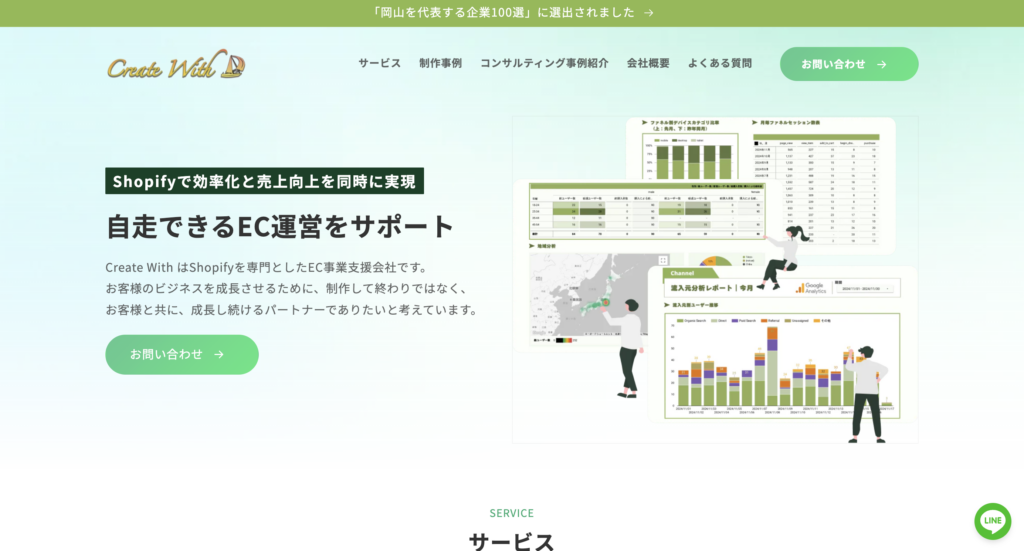1024x551 pixels.
Task: Open the 岡山を代表する企業100選 announcement link
Action: click(503, 13)
